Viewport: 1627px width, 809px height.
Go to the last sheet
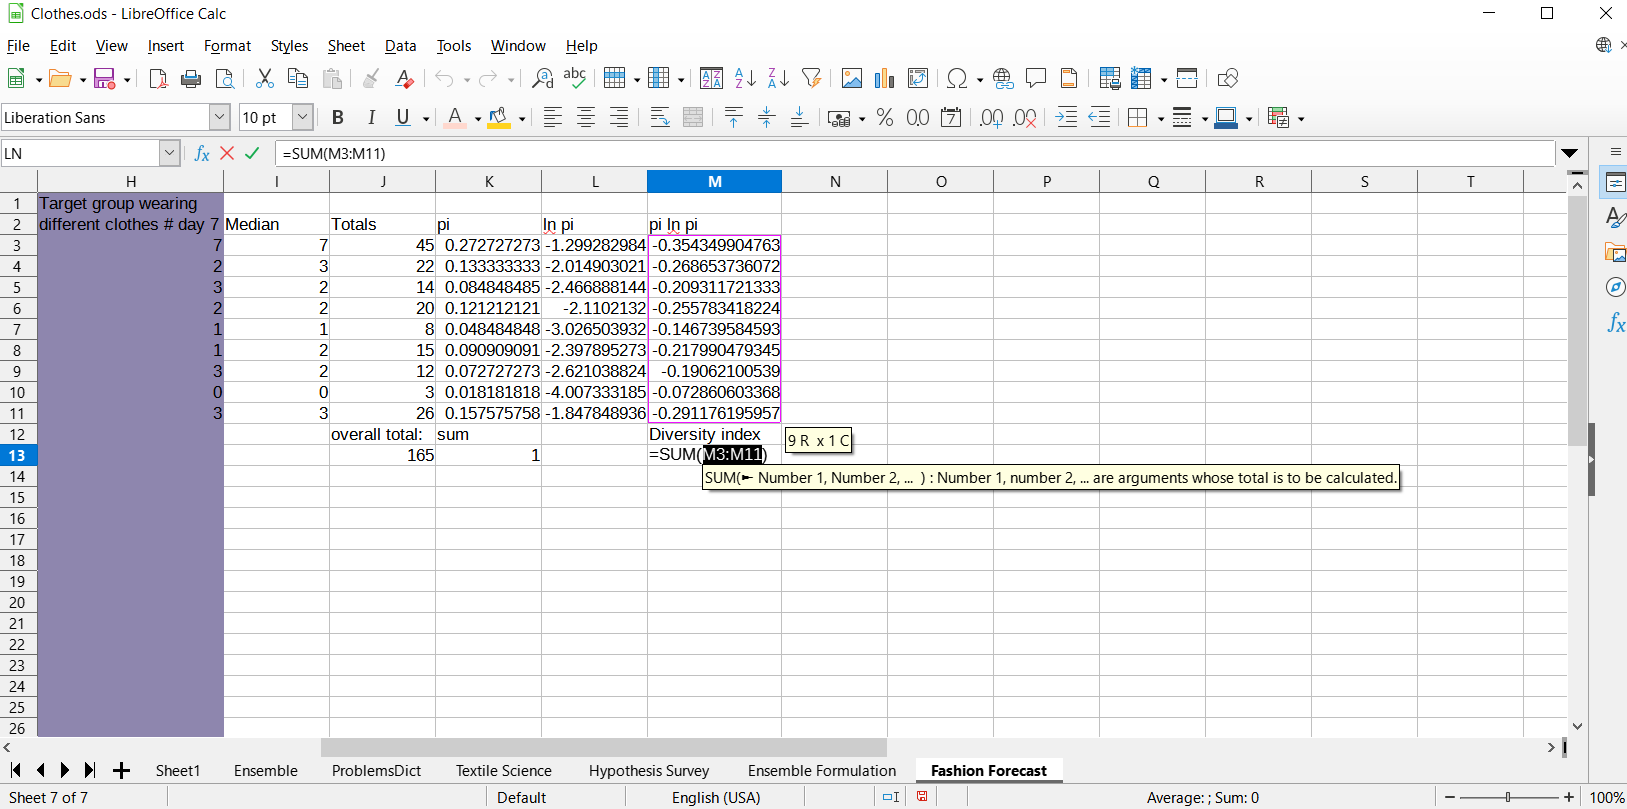point(90,771)
